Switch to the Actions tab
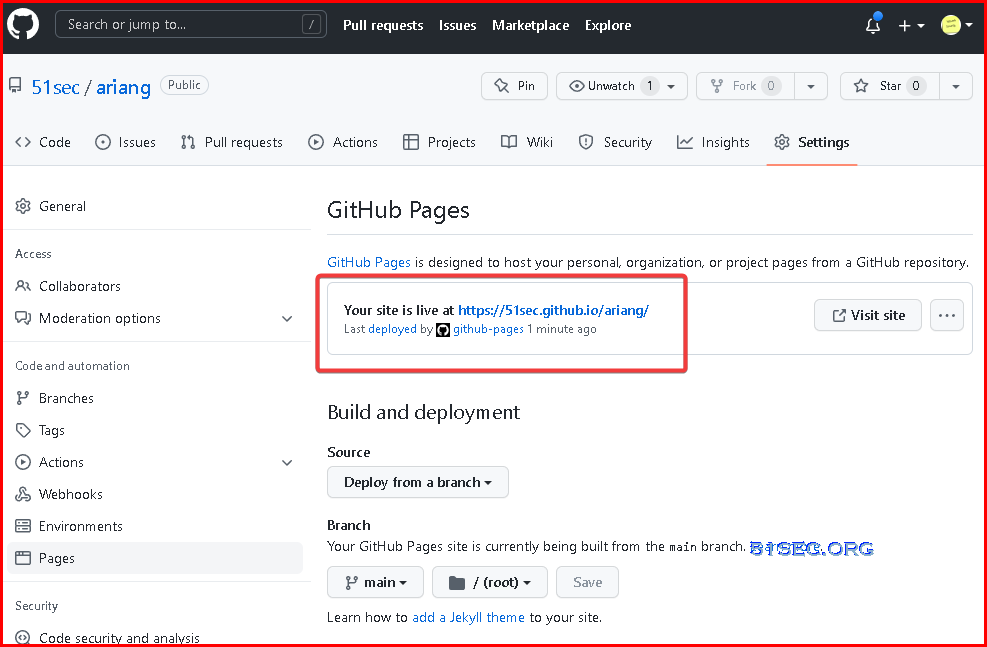The image size is (987, 647). pyautogui.click(x=343, y=142)
